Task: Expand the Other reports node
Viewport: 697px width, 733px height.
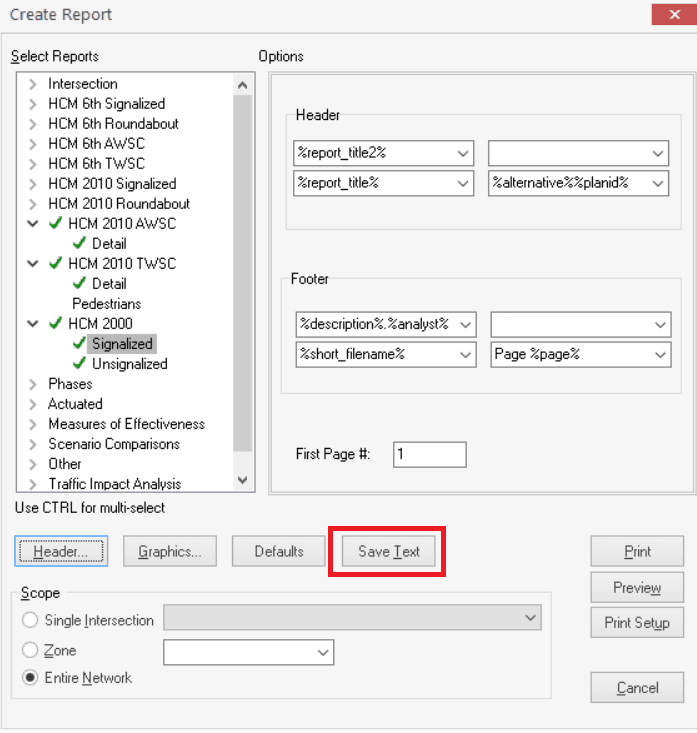Action: (32, 464)
